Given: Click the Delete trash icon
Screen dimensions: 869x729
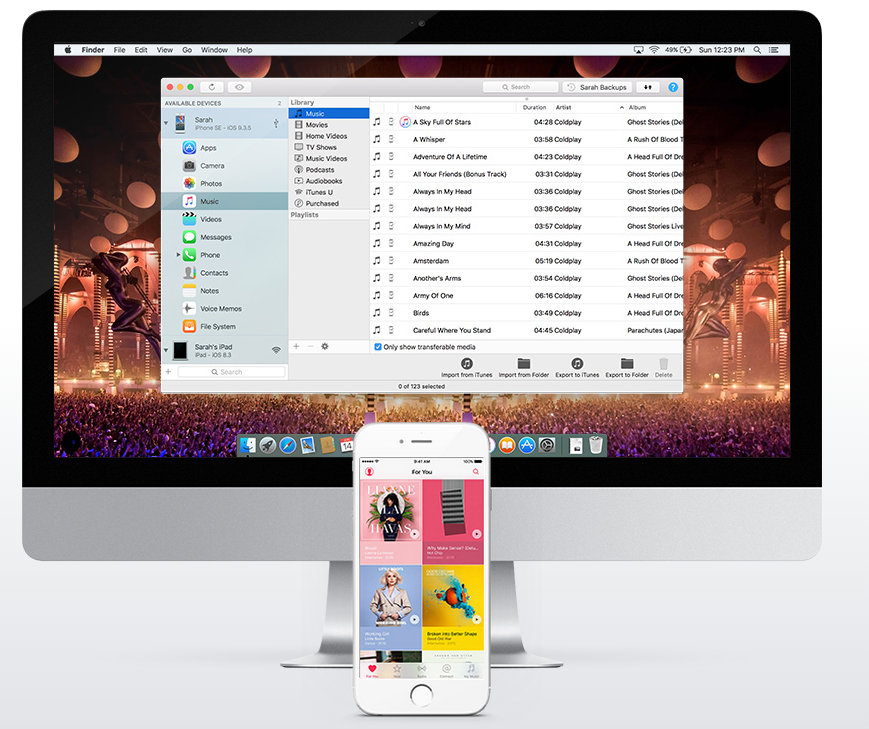Looking at the screenshot, I should tap(663, 364).
